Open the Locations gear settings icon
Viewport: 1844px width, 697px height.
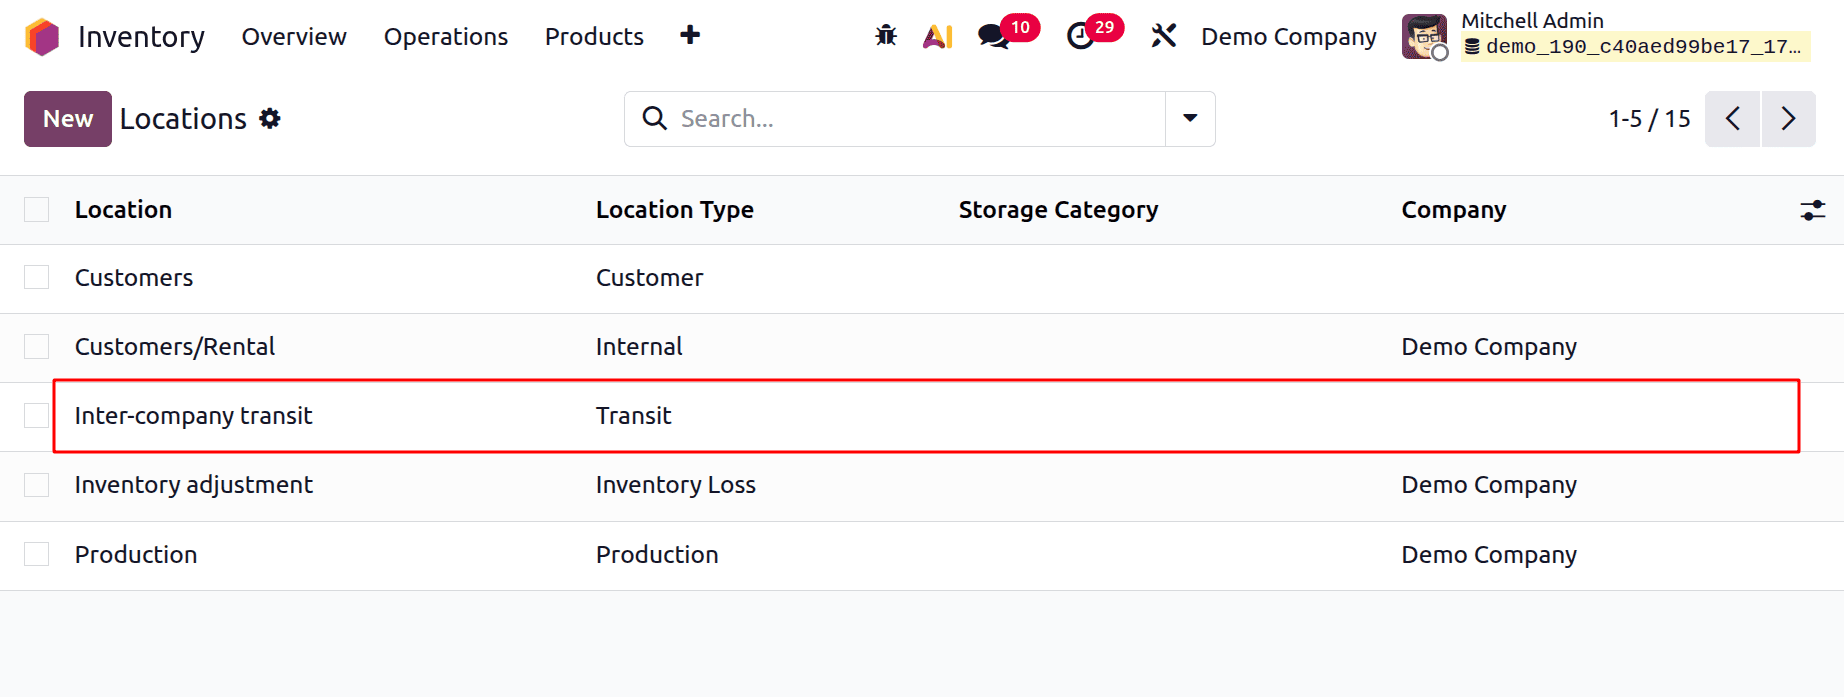click(270, 119)
